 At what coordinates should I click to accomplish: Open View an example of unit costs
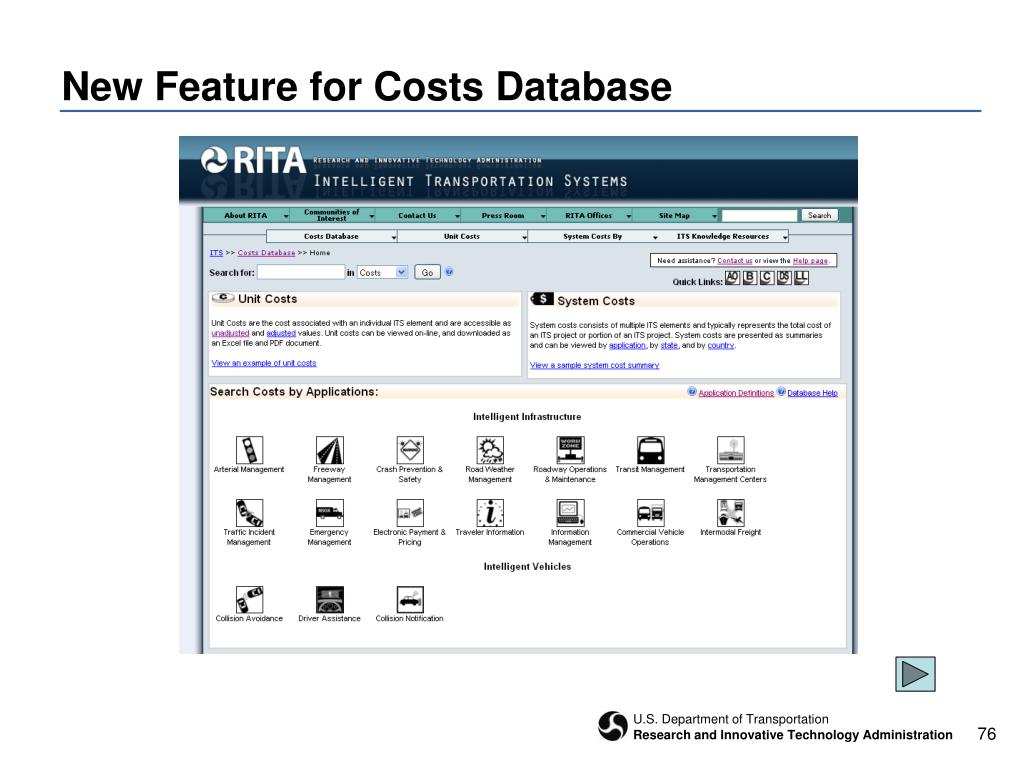[x=264, y=363]
